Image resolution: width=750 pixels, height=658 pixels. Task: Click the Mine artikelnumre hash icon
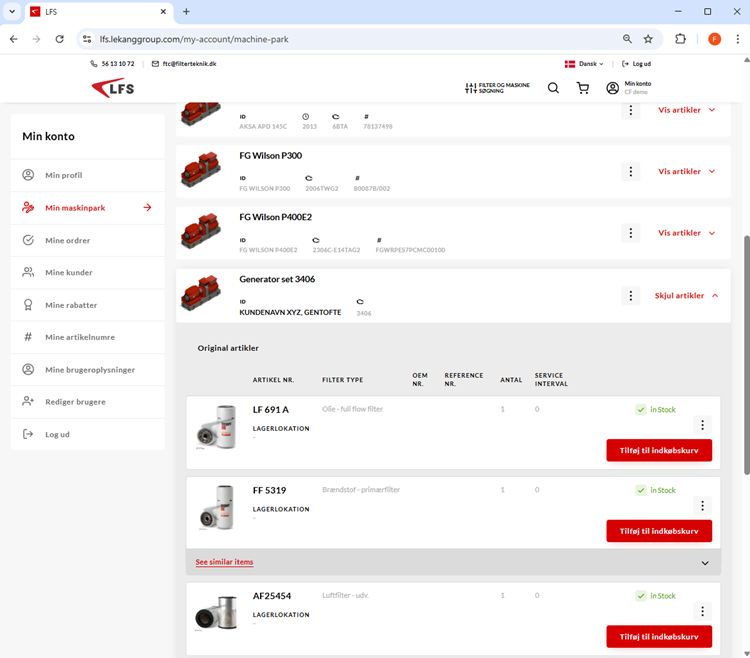point(28,337)
